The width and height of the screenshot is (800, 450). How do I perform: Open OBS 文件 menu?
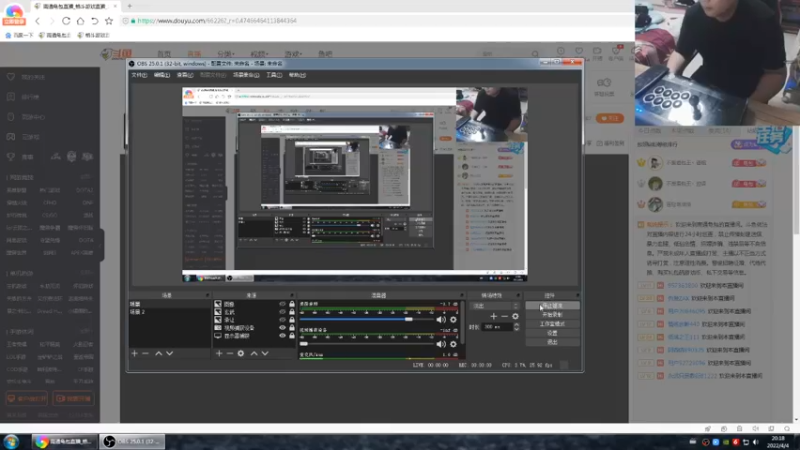(139, 75)
